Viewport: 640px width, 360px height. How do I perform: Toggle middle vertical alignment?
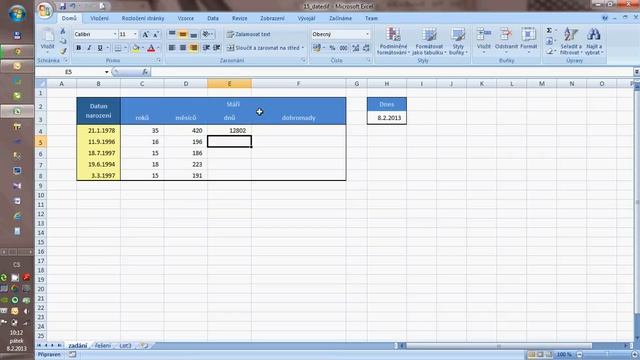tap(183, 34)
